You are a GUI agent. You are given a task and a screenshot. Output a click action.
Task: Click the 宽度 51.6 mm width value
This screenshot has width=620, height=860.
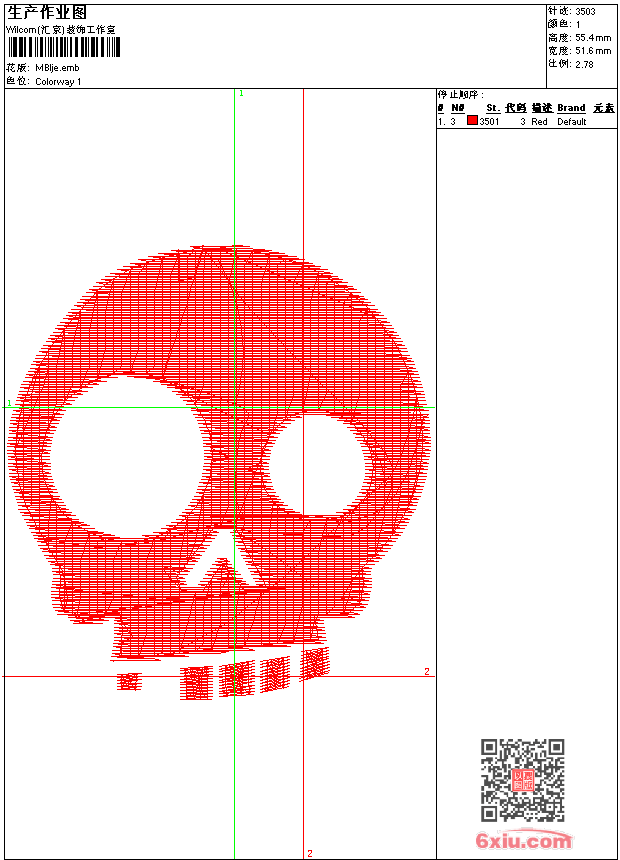pos(592,50)
